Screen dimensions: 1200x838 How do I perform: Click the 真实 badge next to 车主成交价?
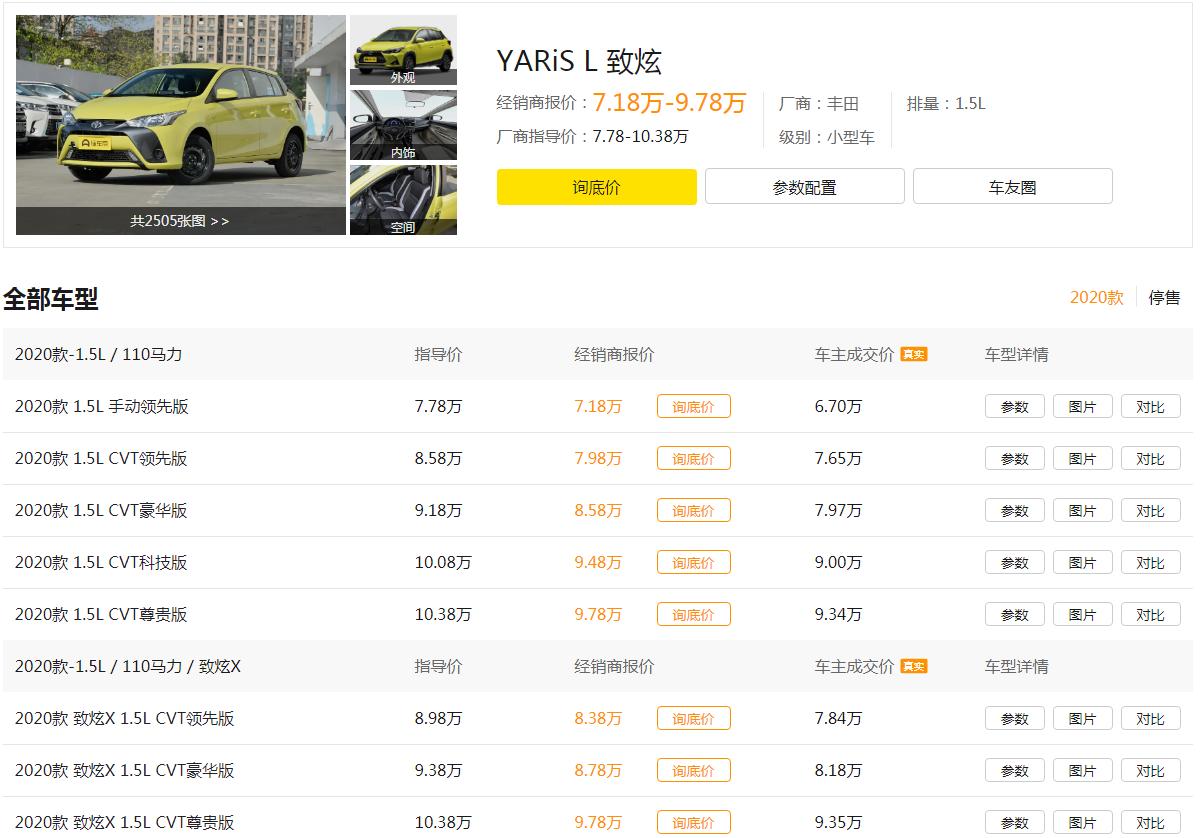point(912,353)
